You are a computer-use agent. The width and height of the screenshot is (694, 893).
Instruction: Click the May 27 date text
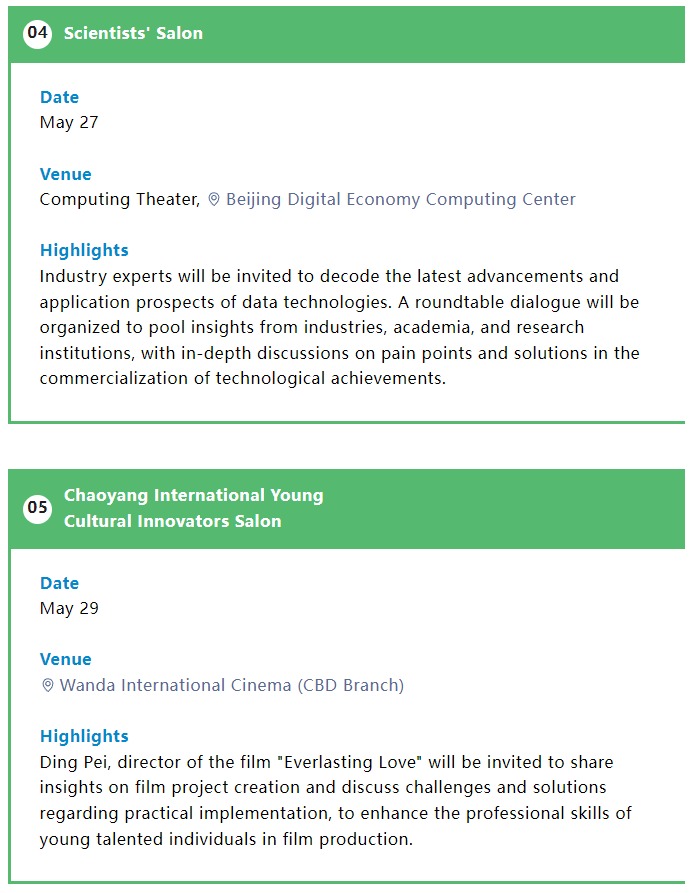[69, 122]
